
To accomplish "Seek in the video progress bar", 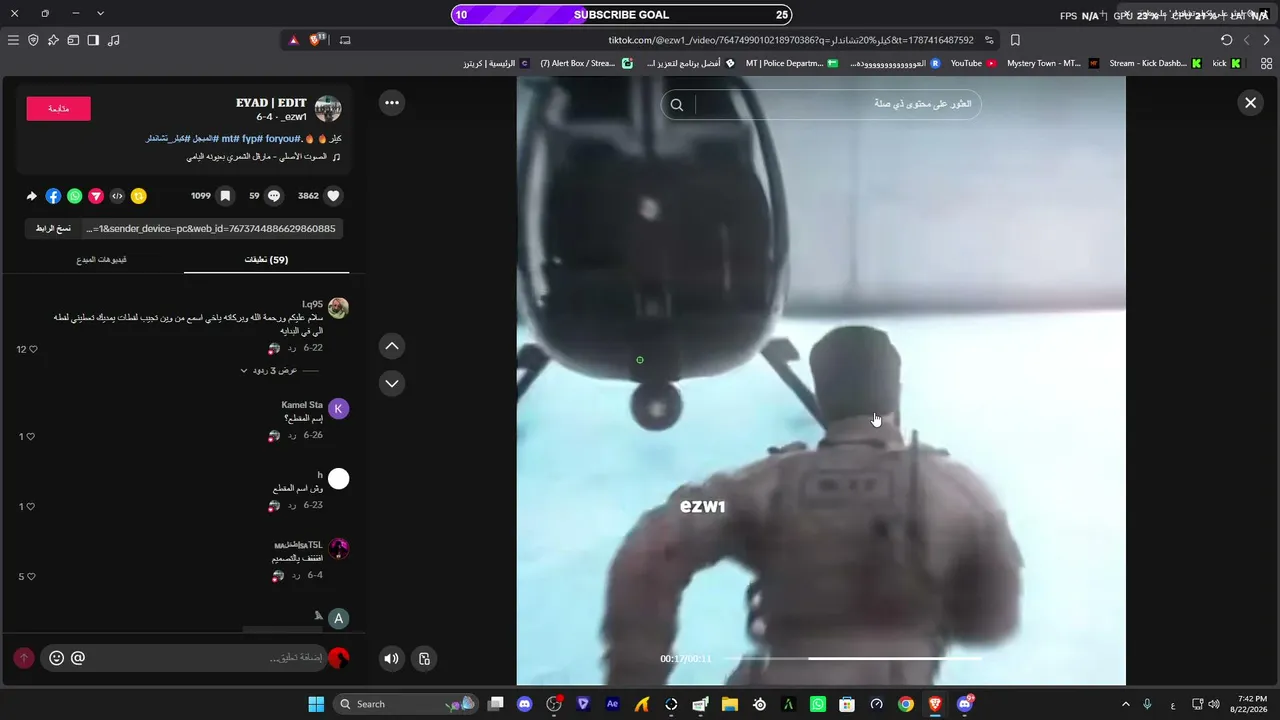I will (x=853, y=658).
